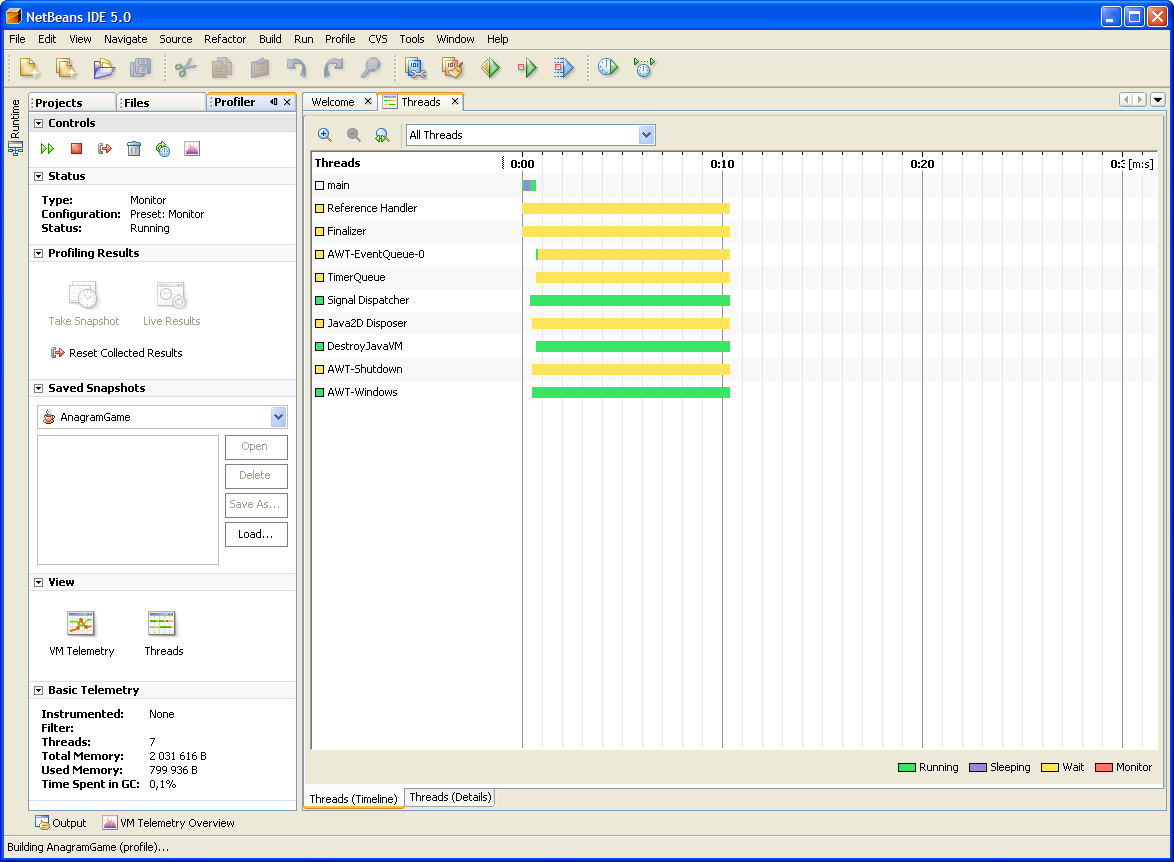Zoom out on the threads timeline
Screen dimensions: 1174x862
pyautogui.click(x=353, y=135)
